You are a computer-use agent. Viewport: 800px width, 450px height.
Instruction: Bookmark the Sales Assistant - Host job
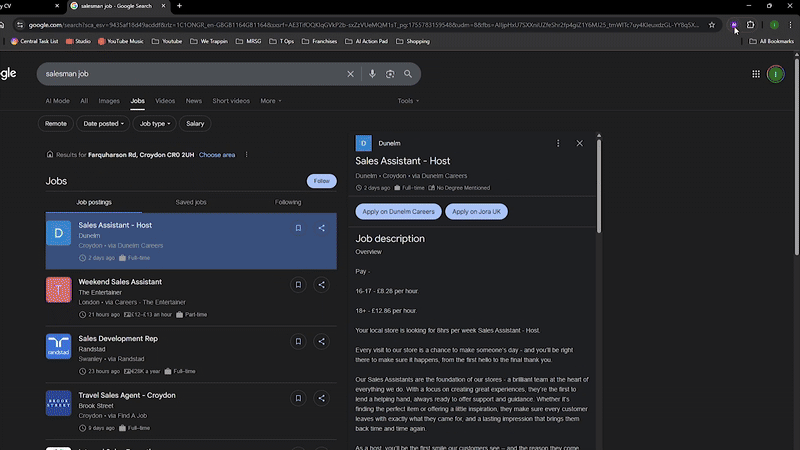pyautogui.click(x=298, y=228)
